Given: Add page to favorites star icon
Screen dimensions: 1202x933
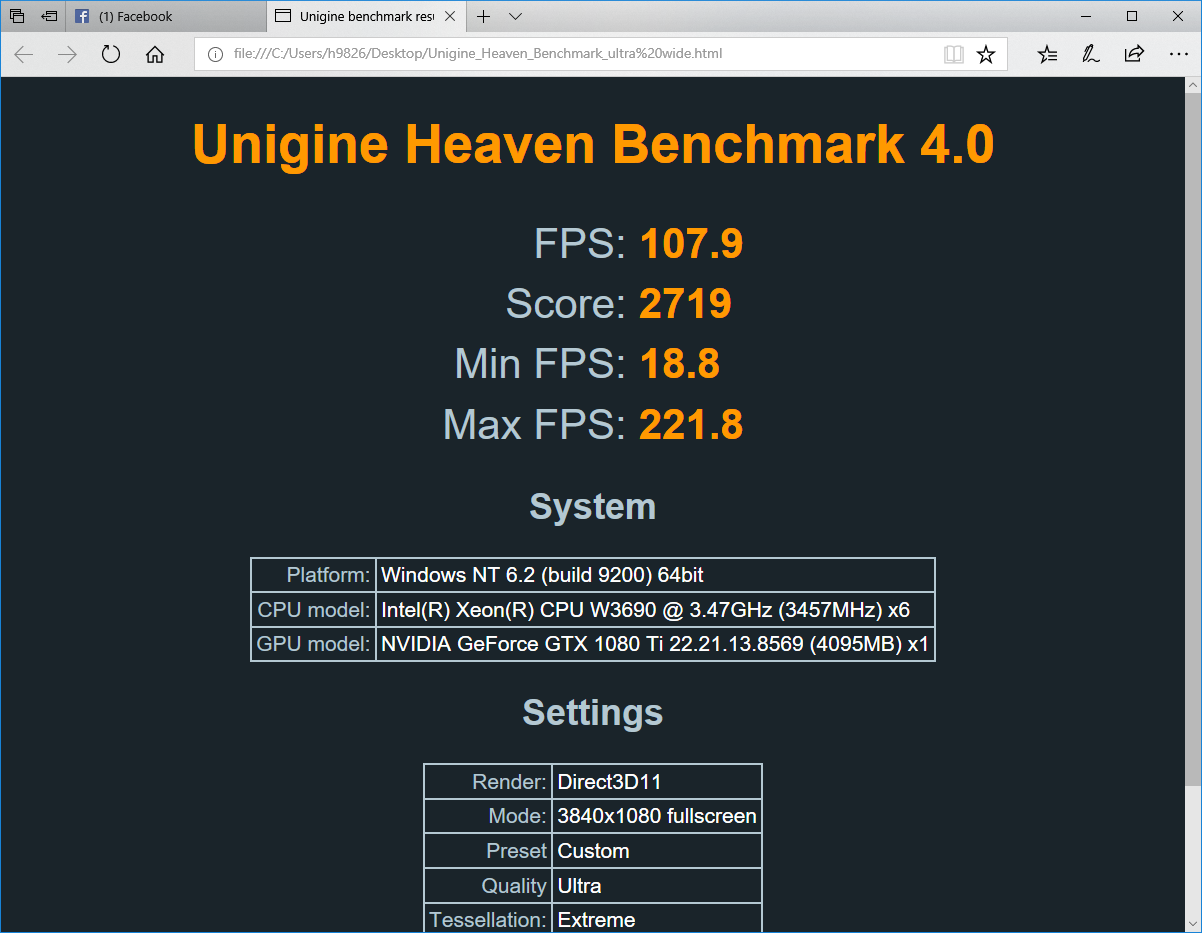Looking at the screenshot, I should (x=986, y=54).
